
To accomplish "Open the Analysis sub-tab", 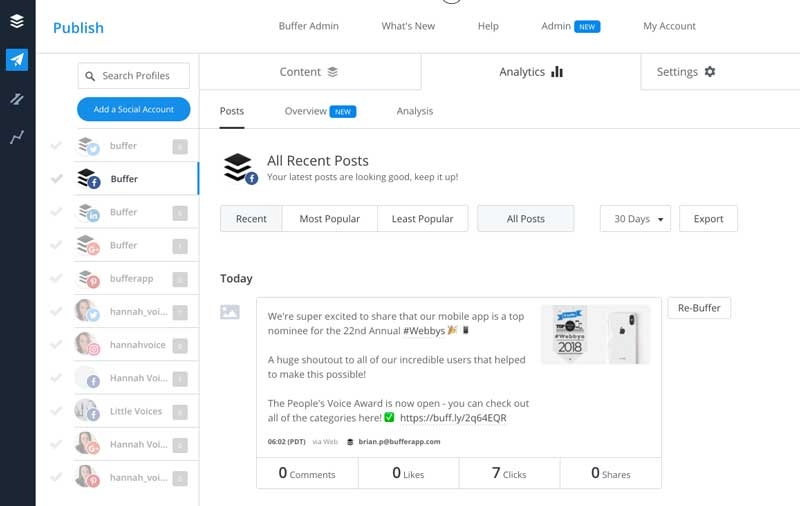I will point(414,111).
